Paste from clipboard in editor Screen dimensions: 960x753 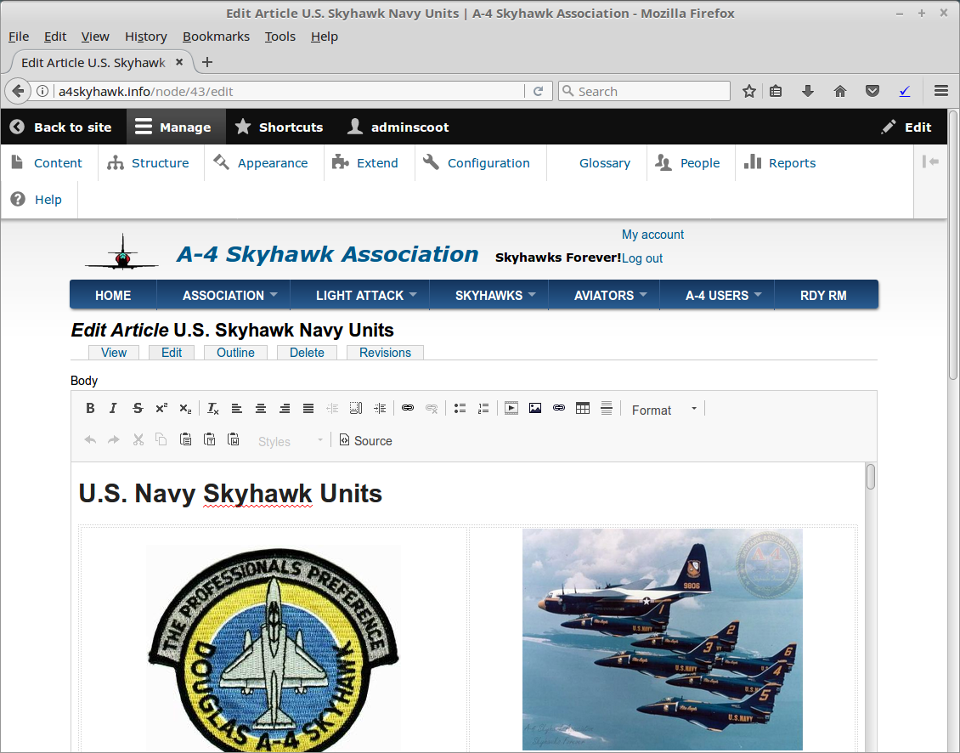(186, 440)
